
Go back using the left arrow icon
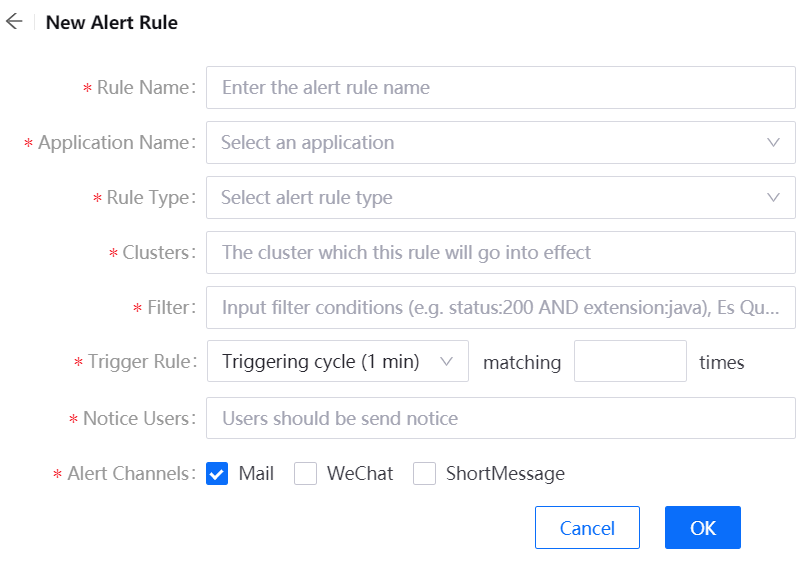point(14,22)
